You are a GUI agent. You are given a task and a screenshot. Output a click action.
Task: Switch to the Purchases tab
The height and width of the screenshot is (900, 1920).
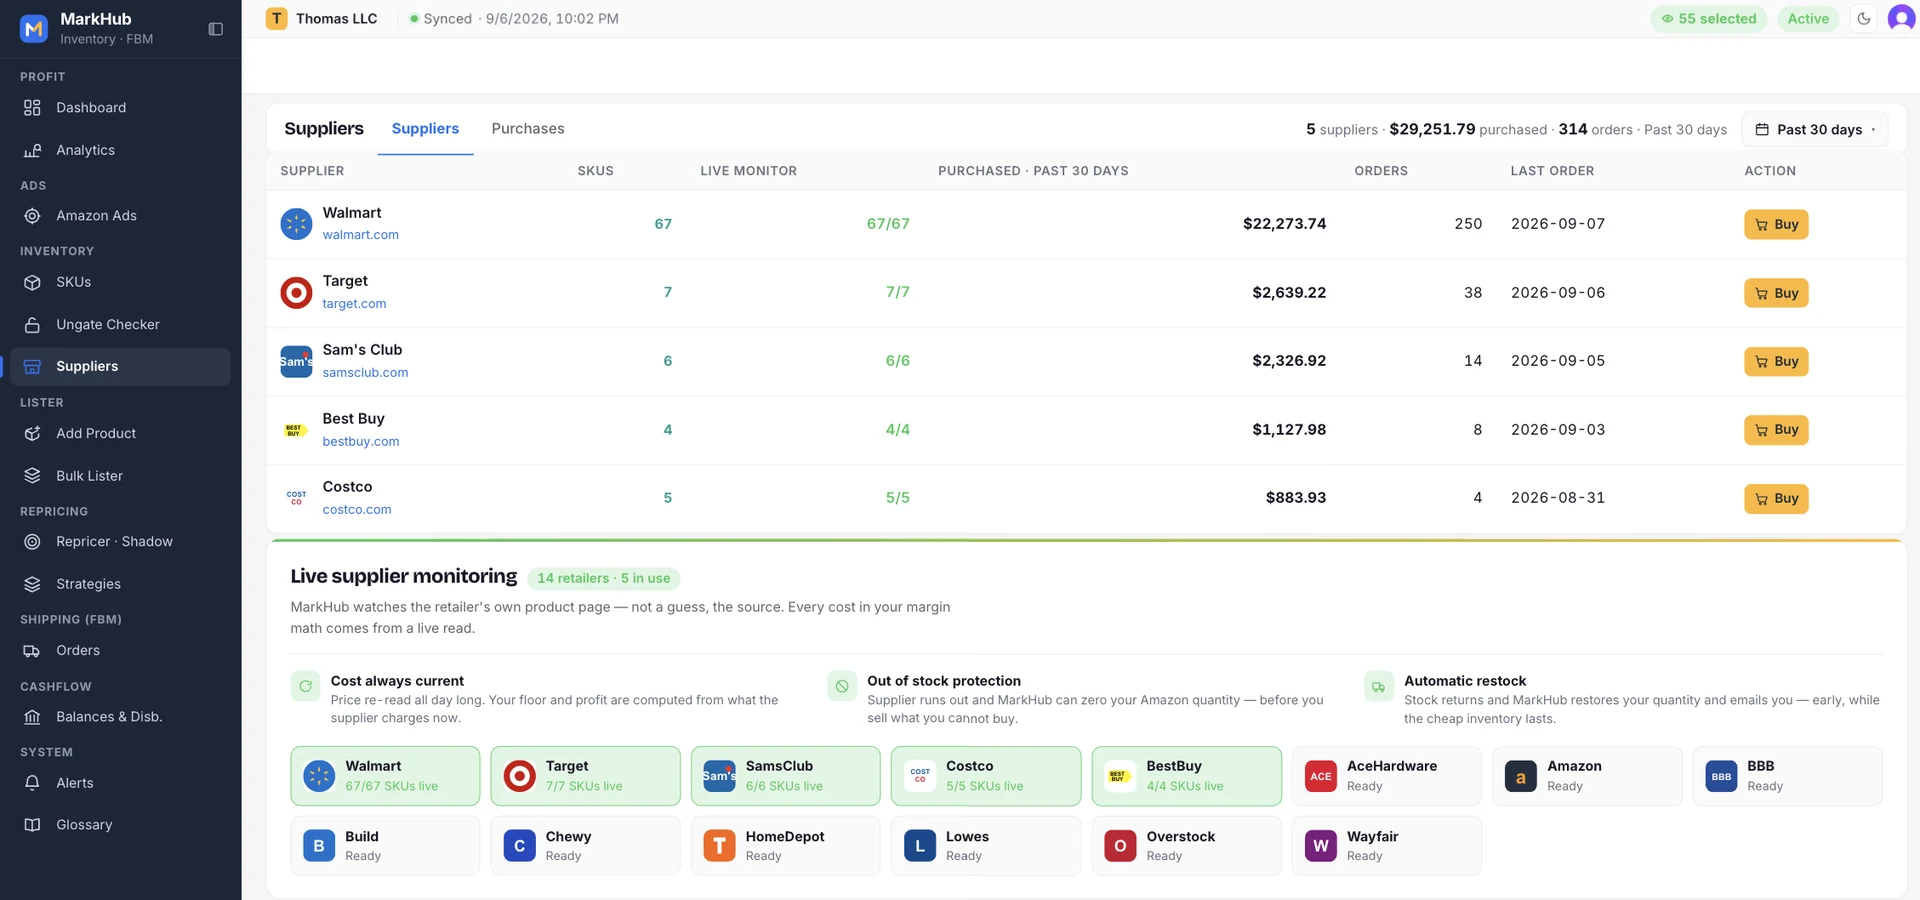528,129
